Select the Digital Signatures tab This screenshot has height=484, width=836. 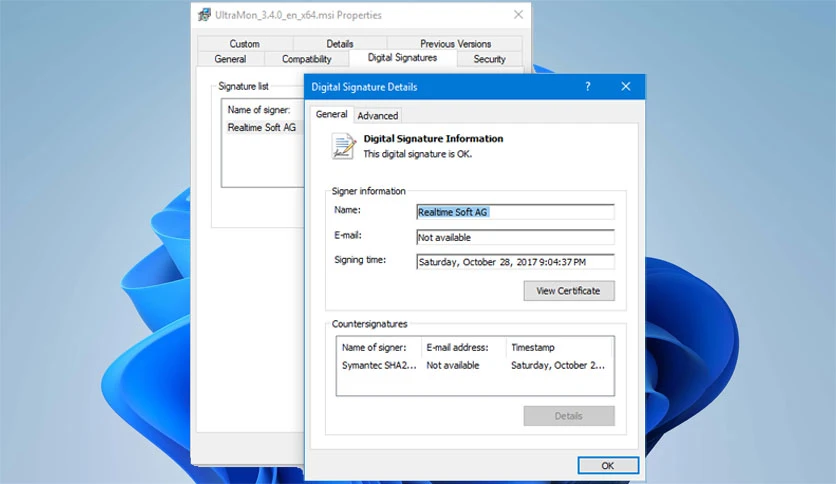pyautogui.click(x=403, y=58)
